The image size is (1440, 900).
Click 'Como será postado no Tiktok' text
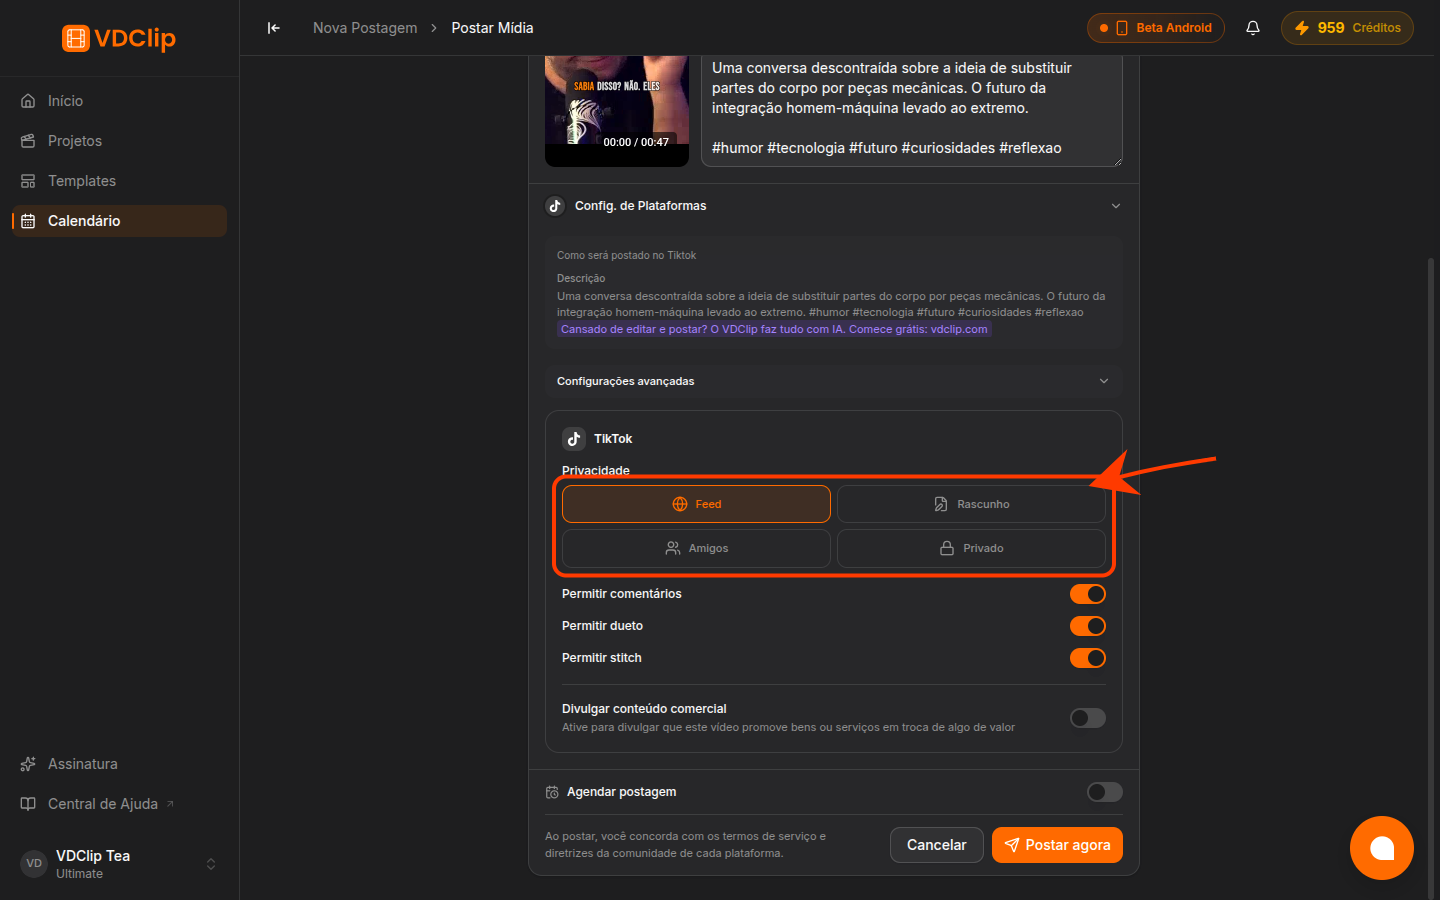626,255
